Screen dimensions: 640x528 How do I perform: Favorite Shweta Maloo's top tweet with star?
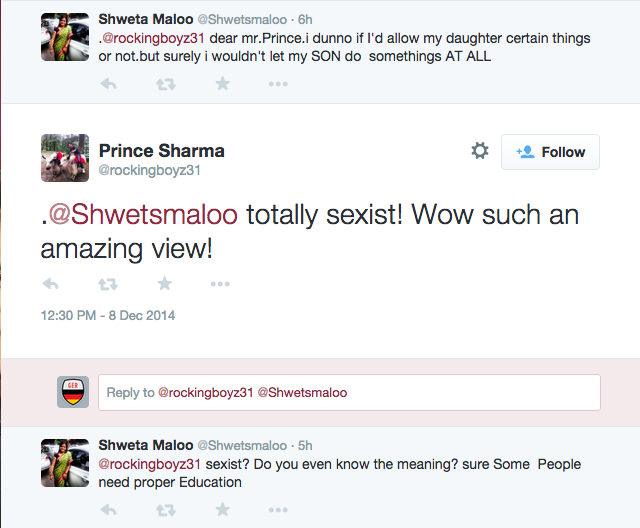tap(222, 84)
